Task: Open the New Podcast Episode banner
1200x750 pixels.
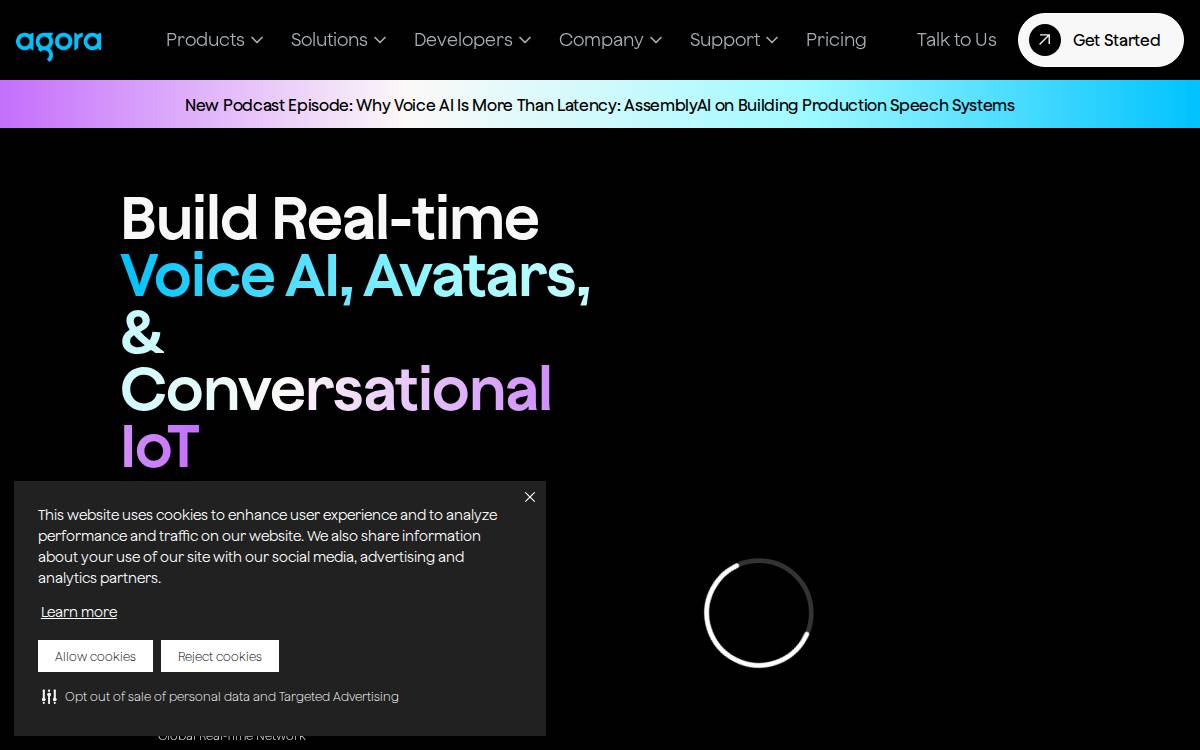Action: (600, 105)
